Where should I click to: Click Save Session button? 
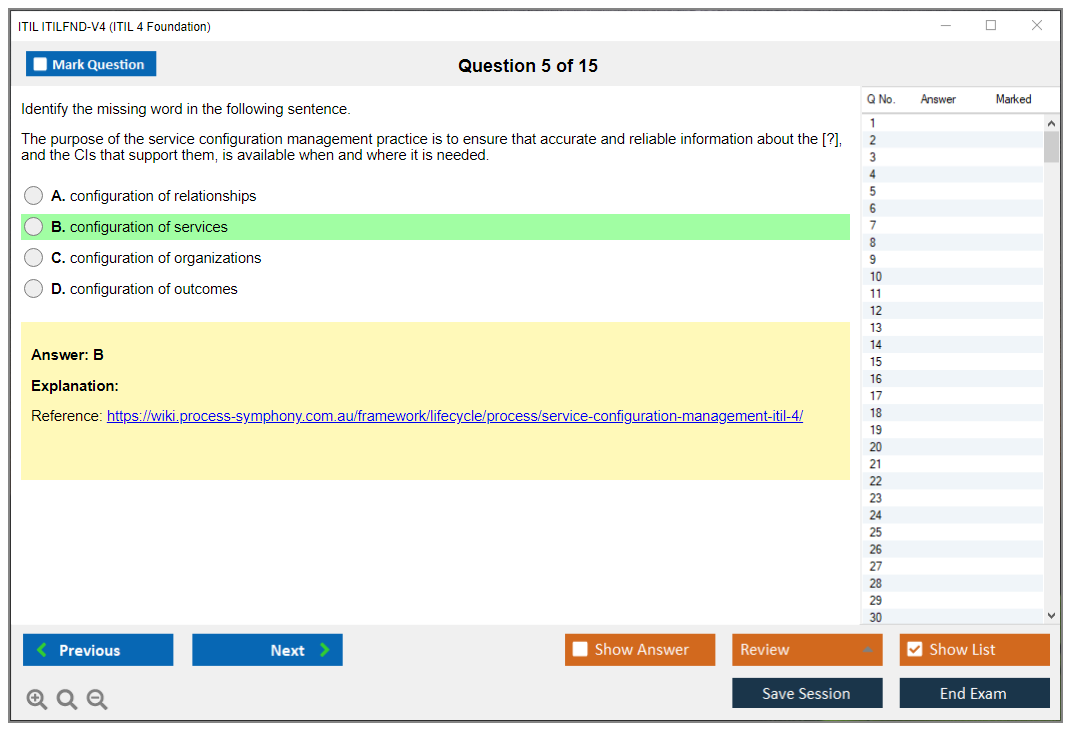[807, 693]
